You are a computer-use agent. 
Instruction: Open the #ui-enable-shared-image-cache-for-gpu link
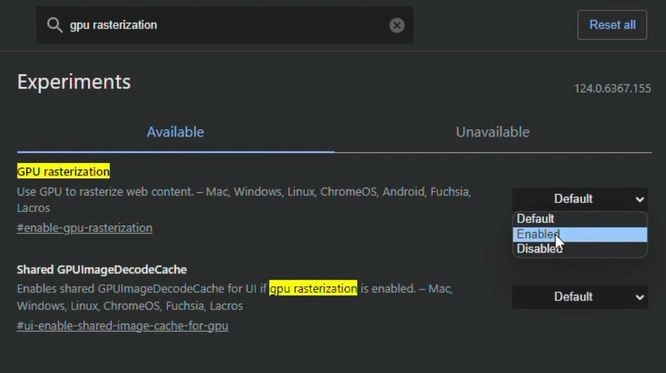(122, 326)
